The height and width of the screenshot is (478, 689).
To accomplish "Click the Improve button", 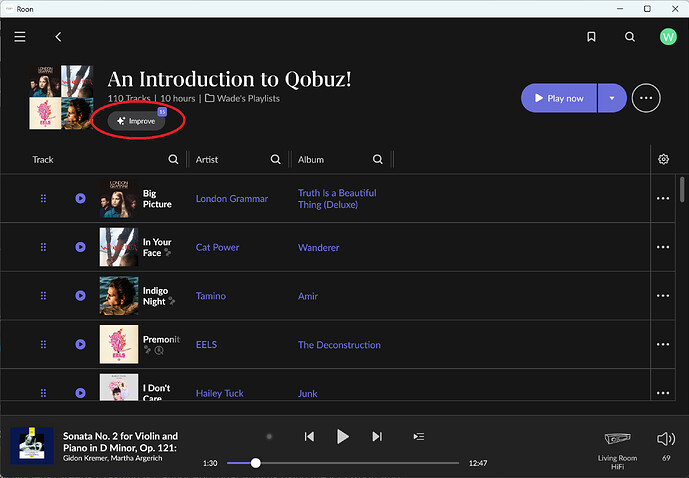I will pos(136,121).
